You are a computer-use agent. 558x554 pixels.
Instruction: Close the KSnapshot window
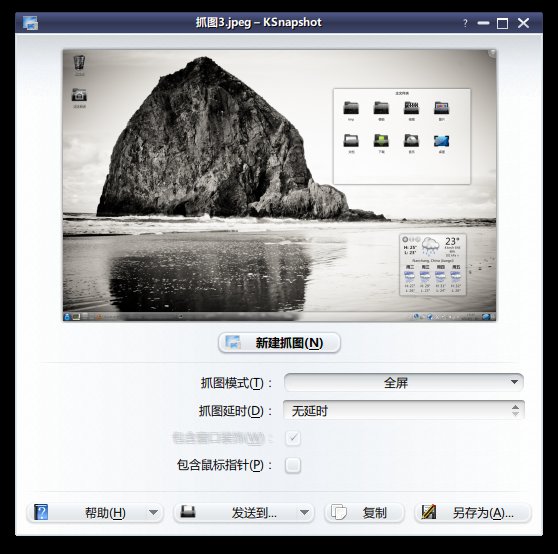(x=523, y=23)
